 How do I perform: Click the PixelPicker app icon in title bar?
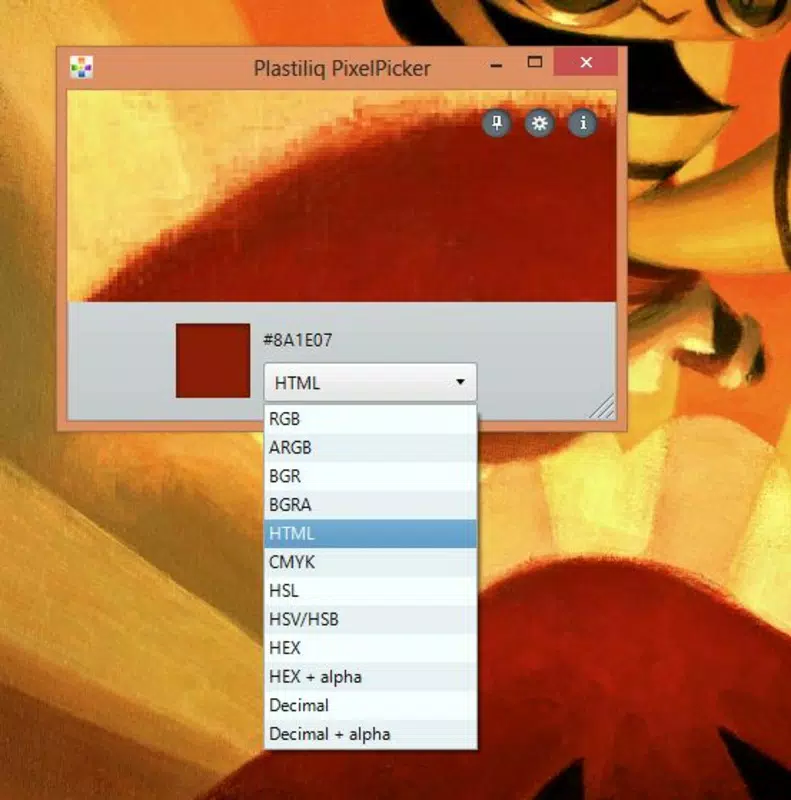(82, 67)
